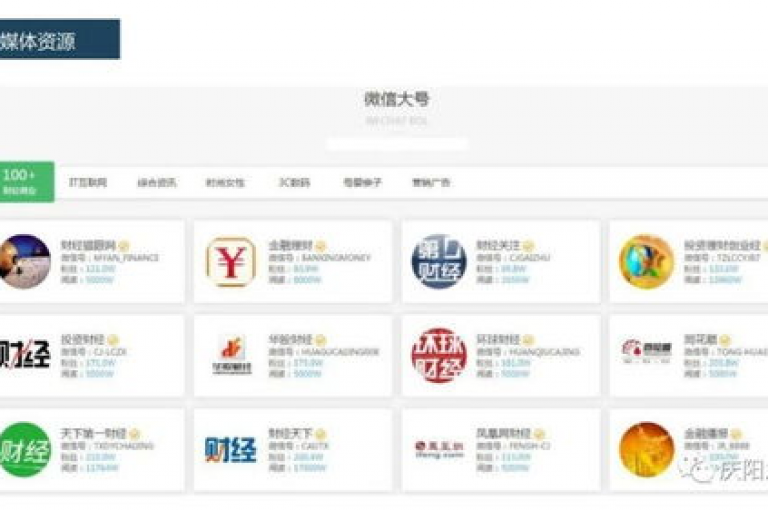Select the golden round avatar in the top row
The height and width of the screenshot is (510, 768).
pos(647,262)
